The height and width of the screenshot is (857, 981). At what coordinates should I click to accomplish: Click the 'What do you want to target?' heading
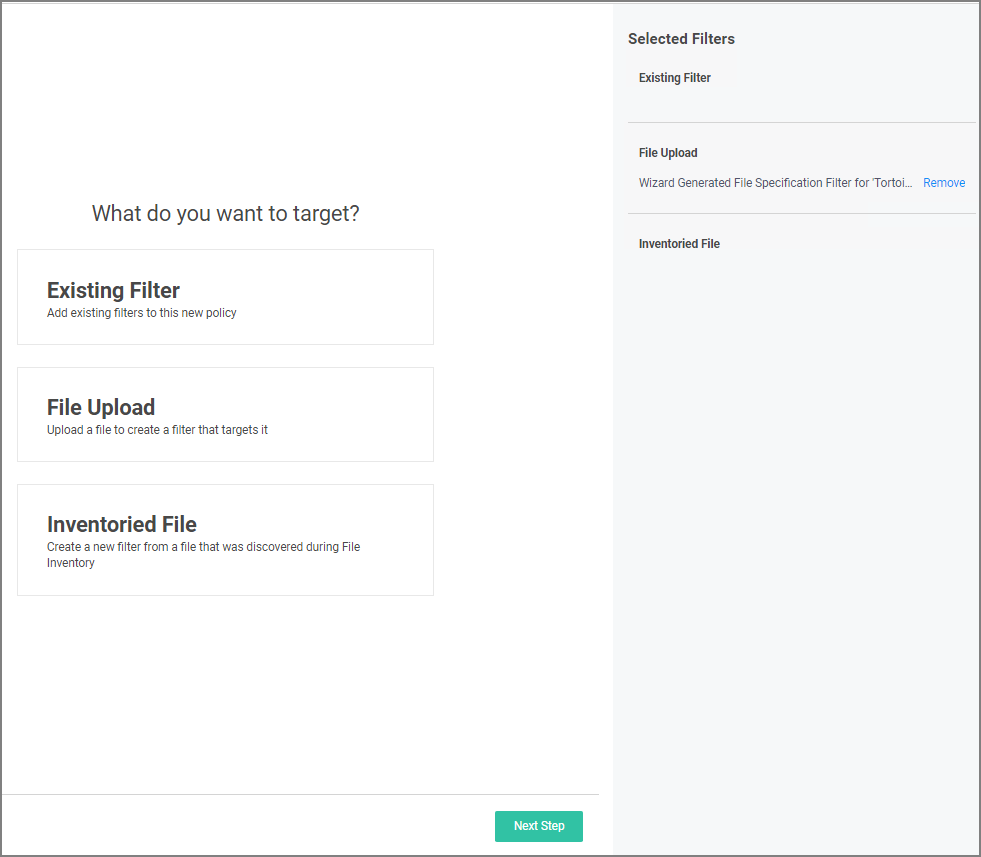(x=225, y=213)
